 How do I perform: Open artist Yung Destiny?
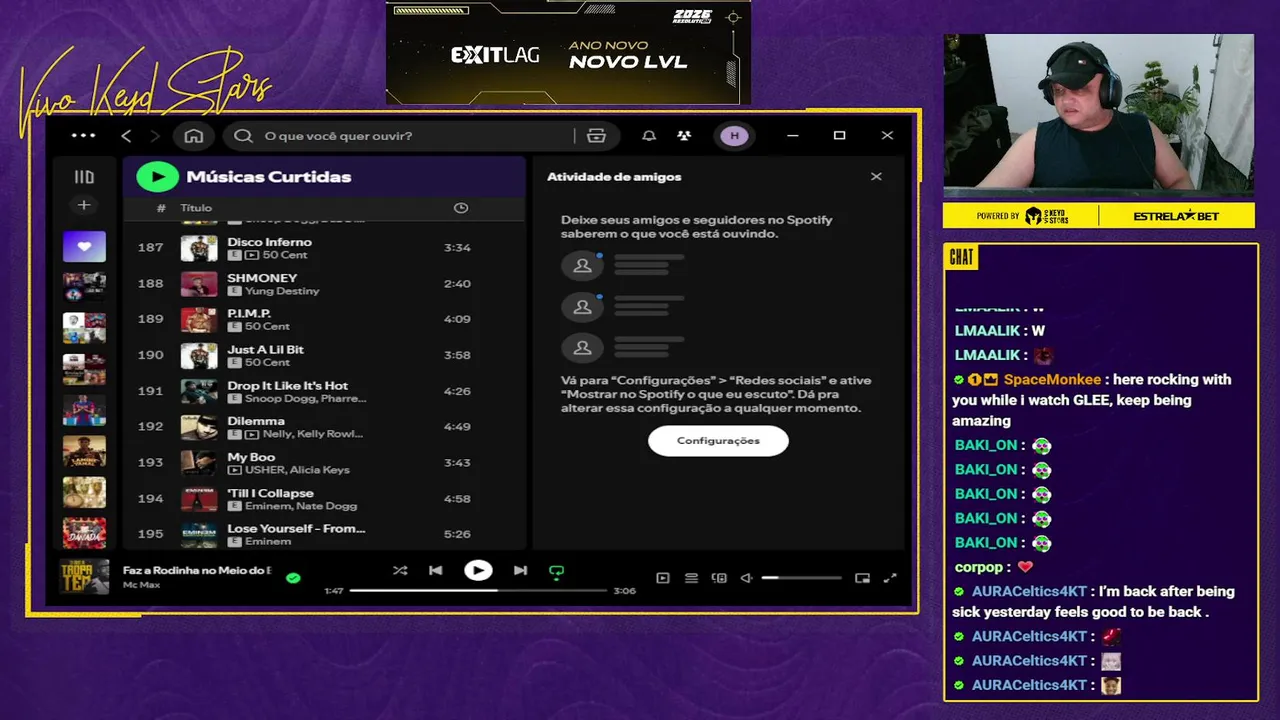[282, 291]
